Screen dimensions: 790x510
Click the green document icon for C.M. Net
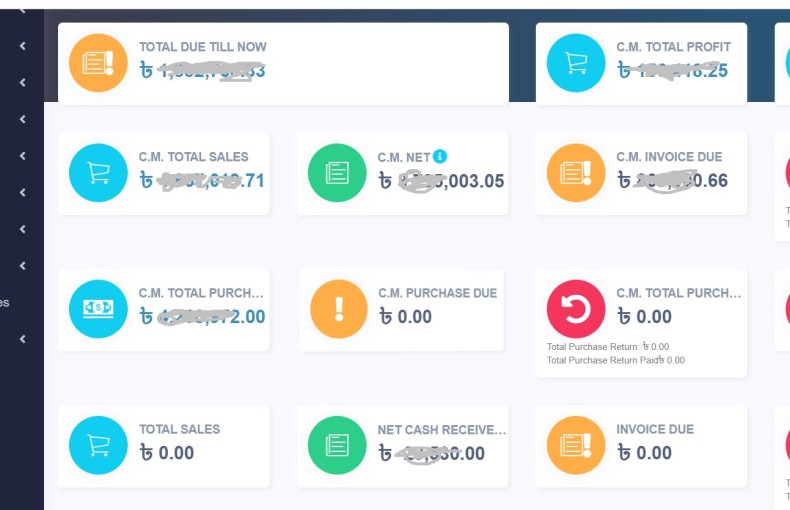click(337, 173)
